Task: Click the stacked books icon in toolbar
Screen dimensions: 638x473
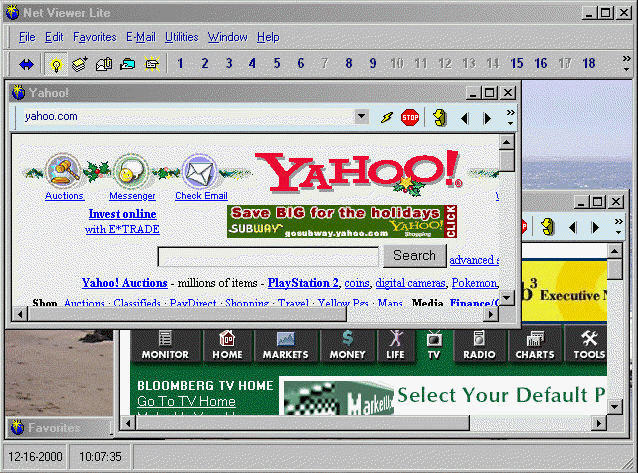Action: 80,64
